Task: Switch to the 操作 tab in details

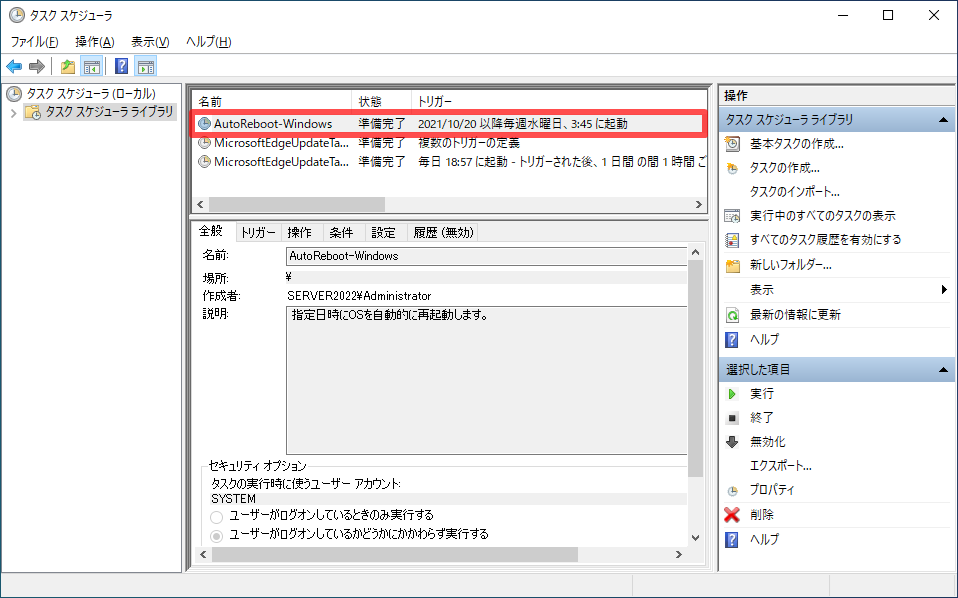Action: coord(300,233)
